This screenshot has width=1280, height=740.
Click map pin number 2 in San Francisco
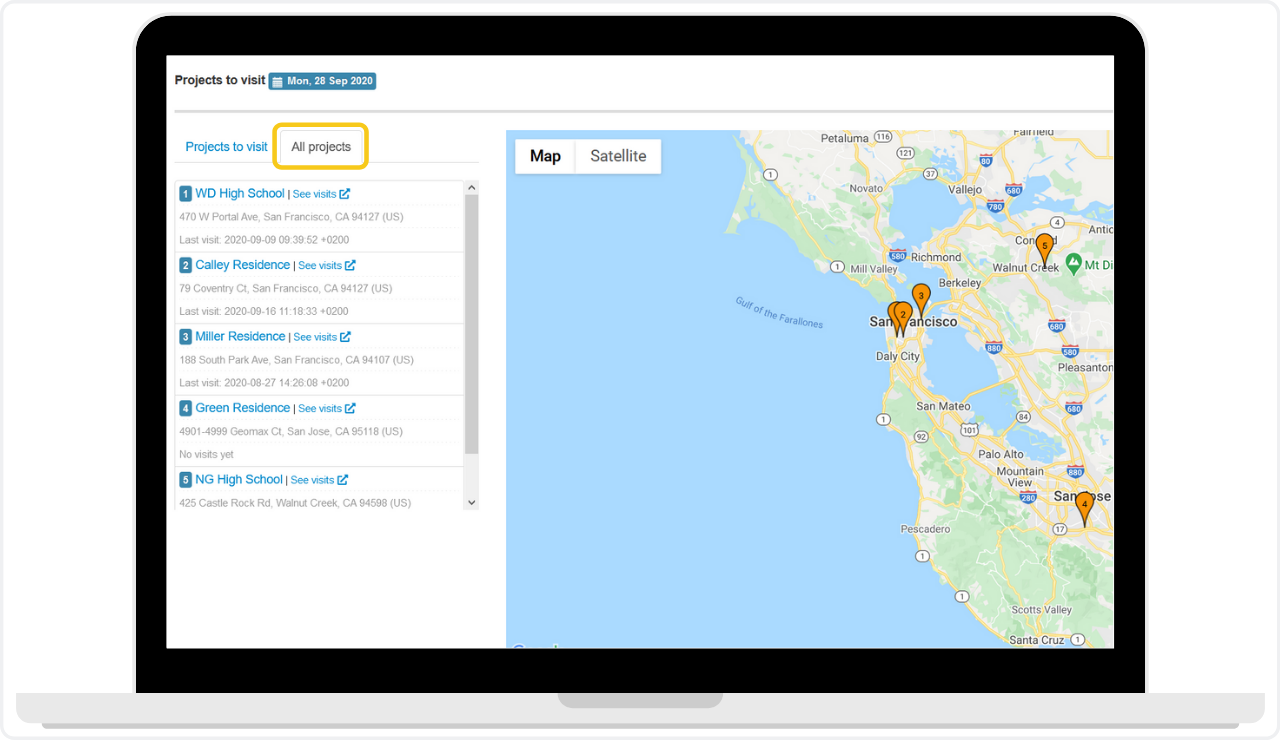pyautogui.click(x=903, y=315)
